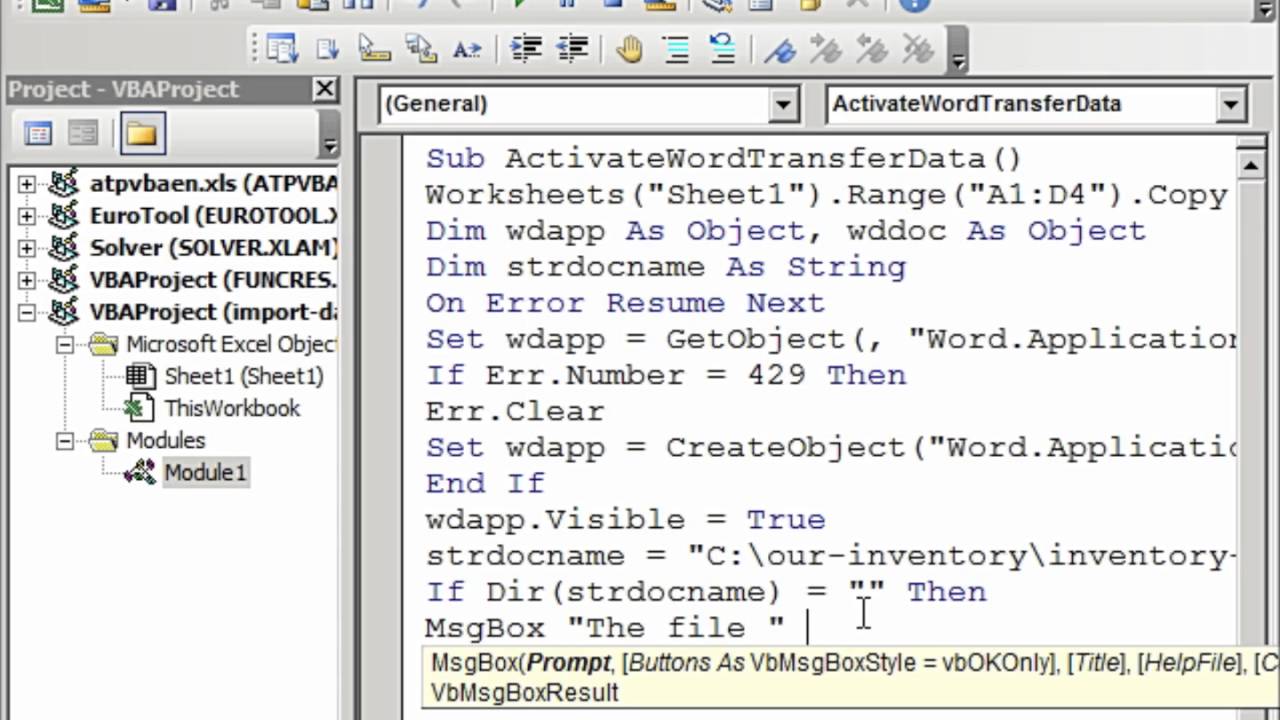This screenshot has width=1280, height=720.
Task: Select the Microsoft Excel Objects folder
Action: click(x=231, y=344)
